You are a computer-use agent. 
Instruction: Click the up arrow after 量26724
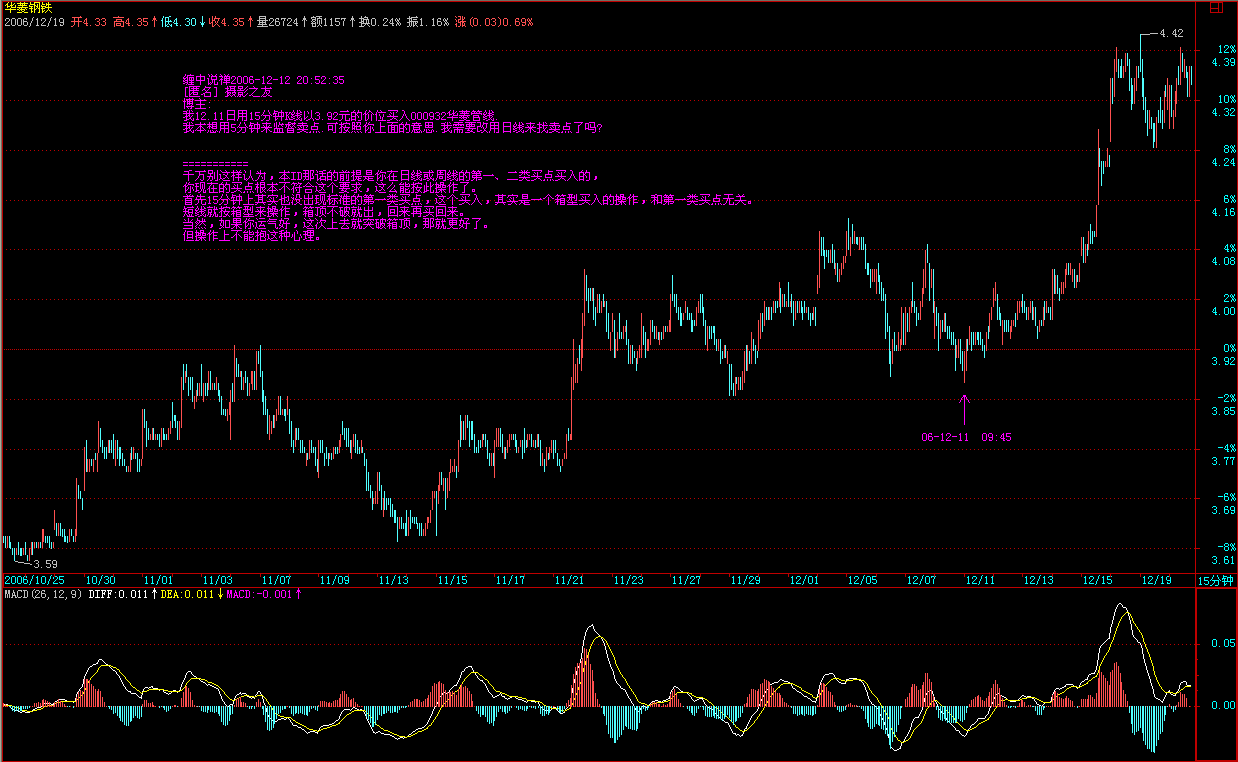click(303, 21)
